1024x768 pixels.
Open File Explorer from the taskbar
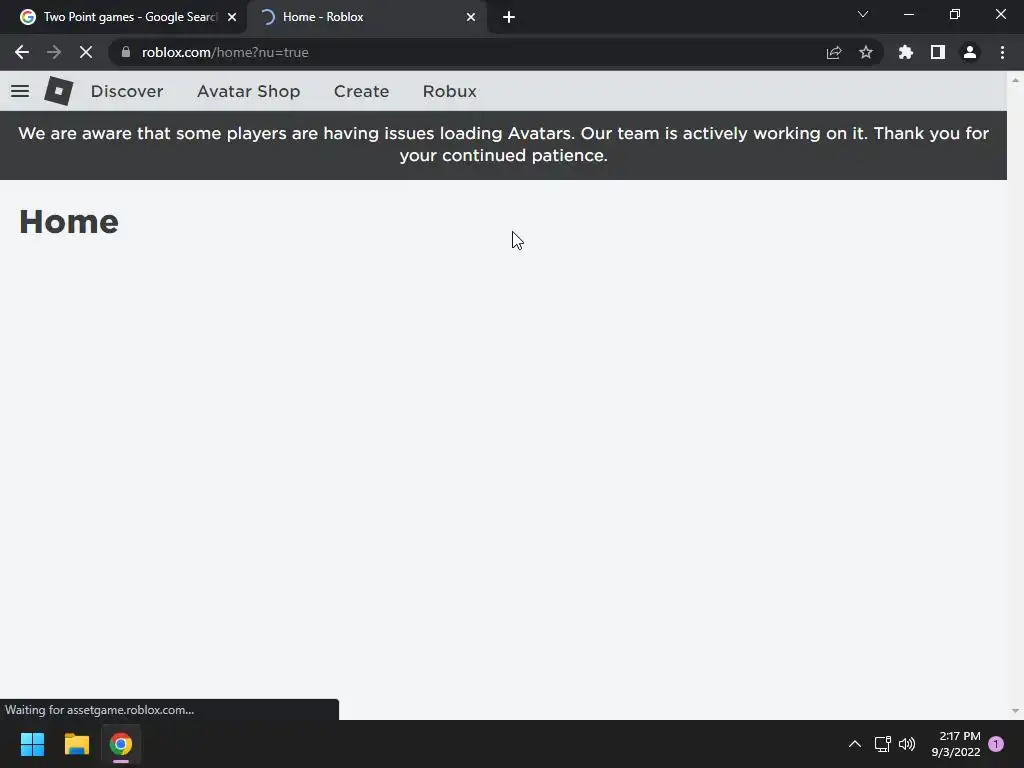(x=76, y=744)
